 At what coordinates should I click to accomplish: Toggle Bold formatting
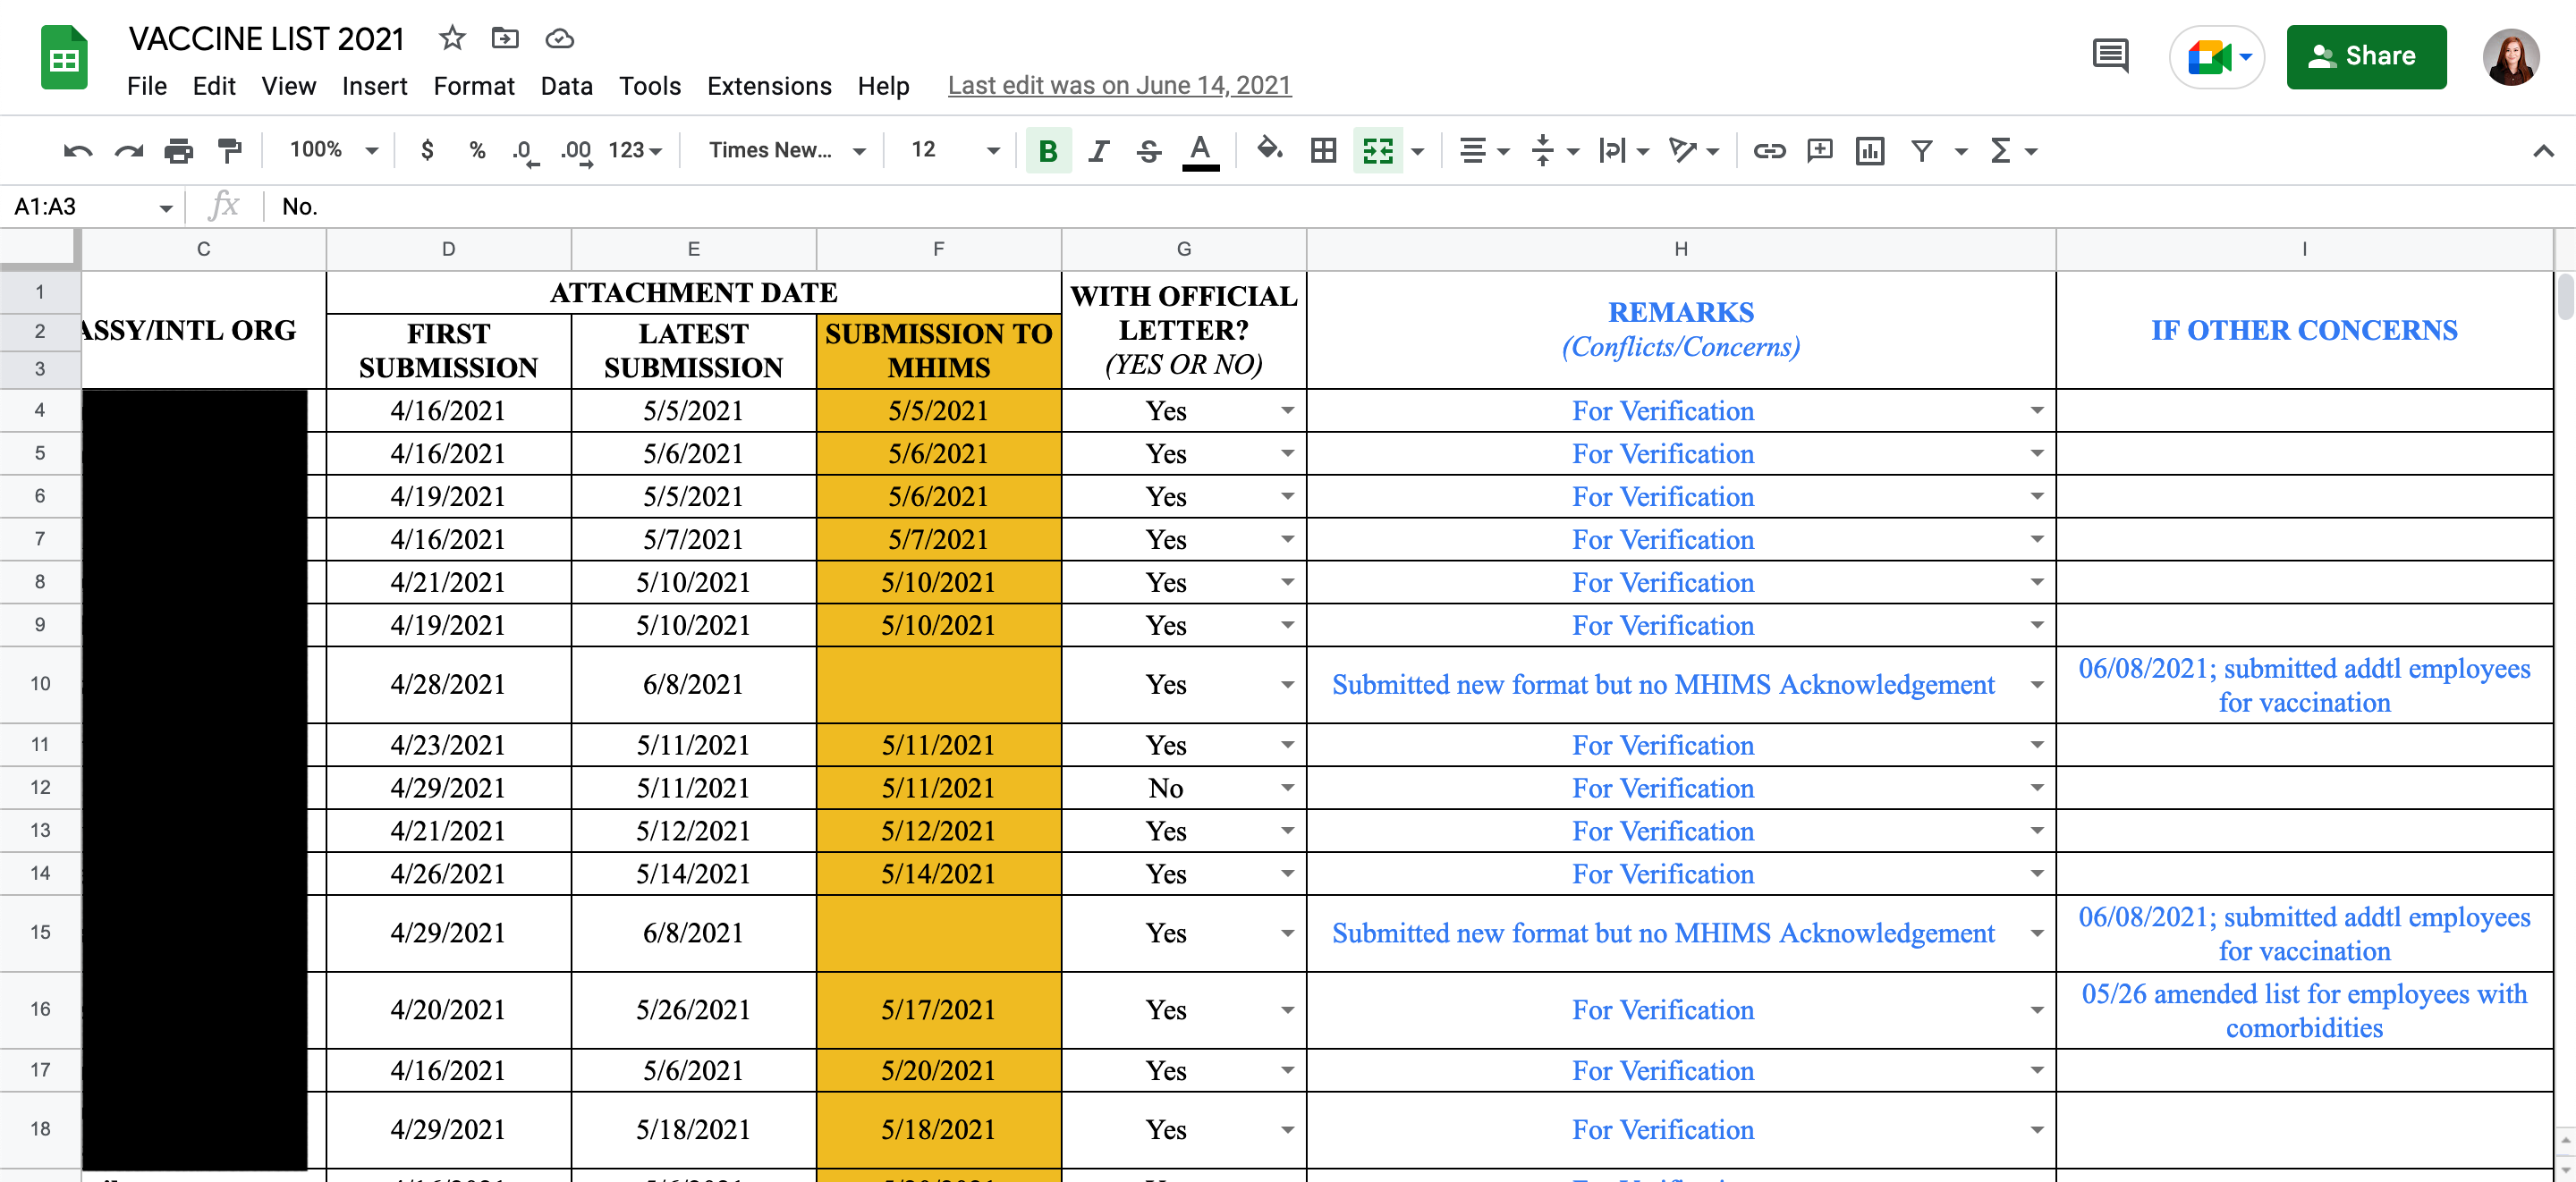tap(1047, 151)
